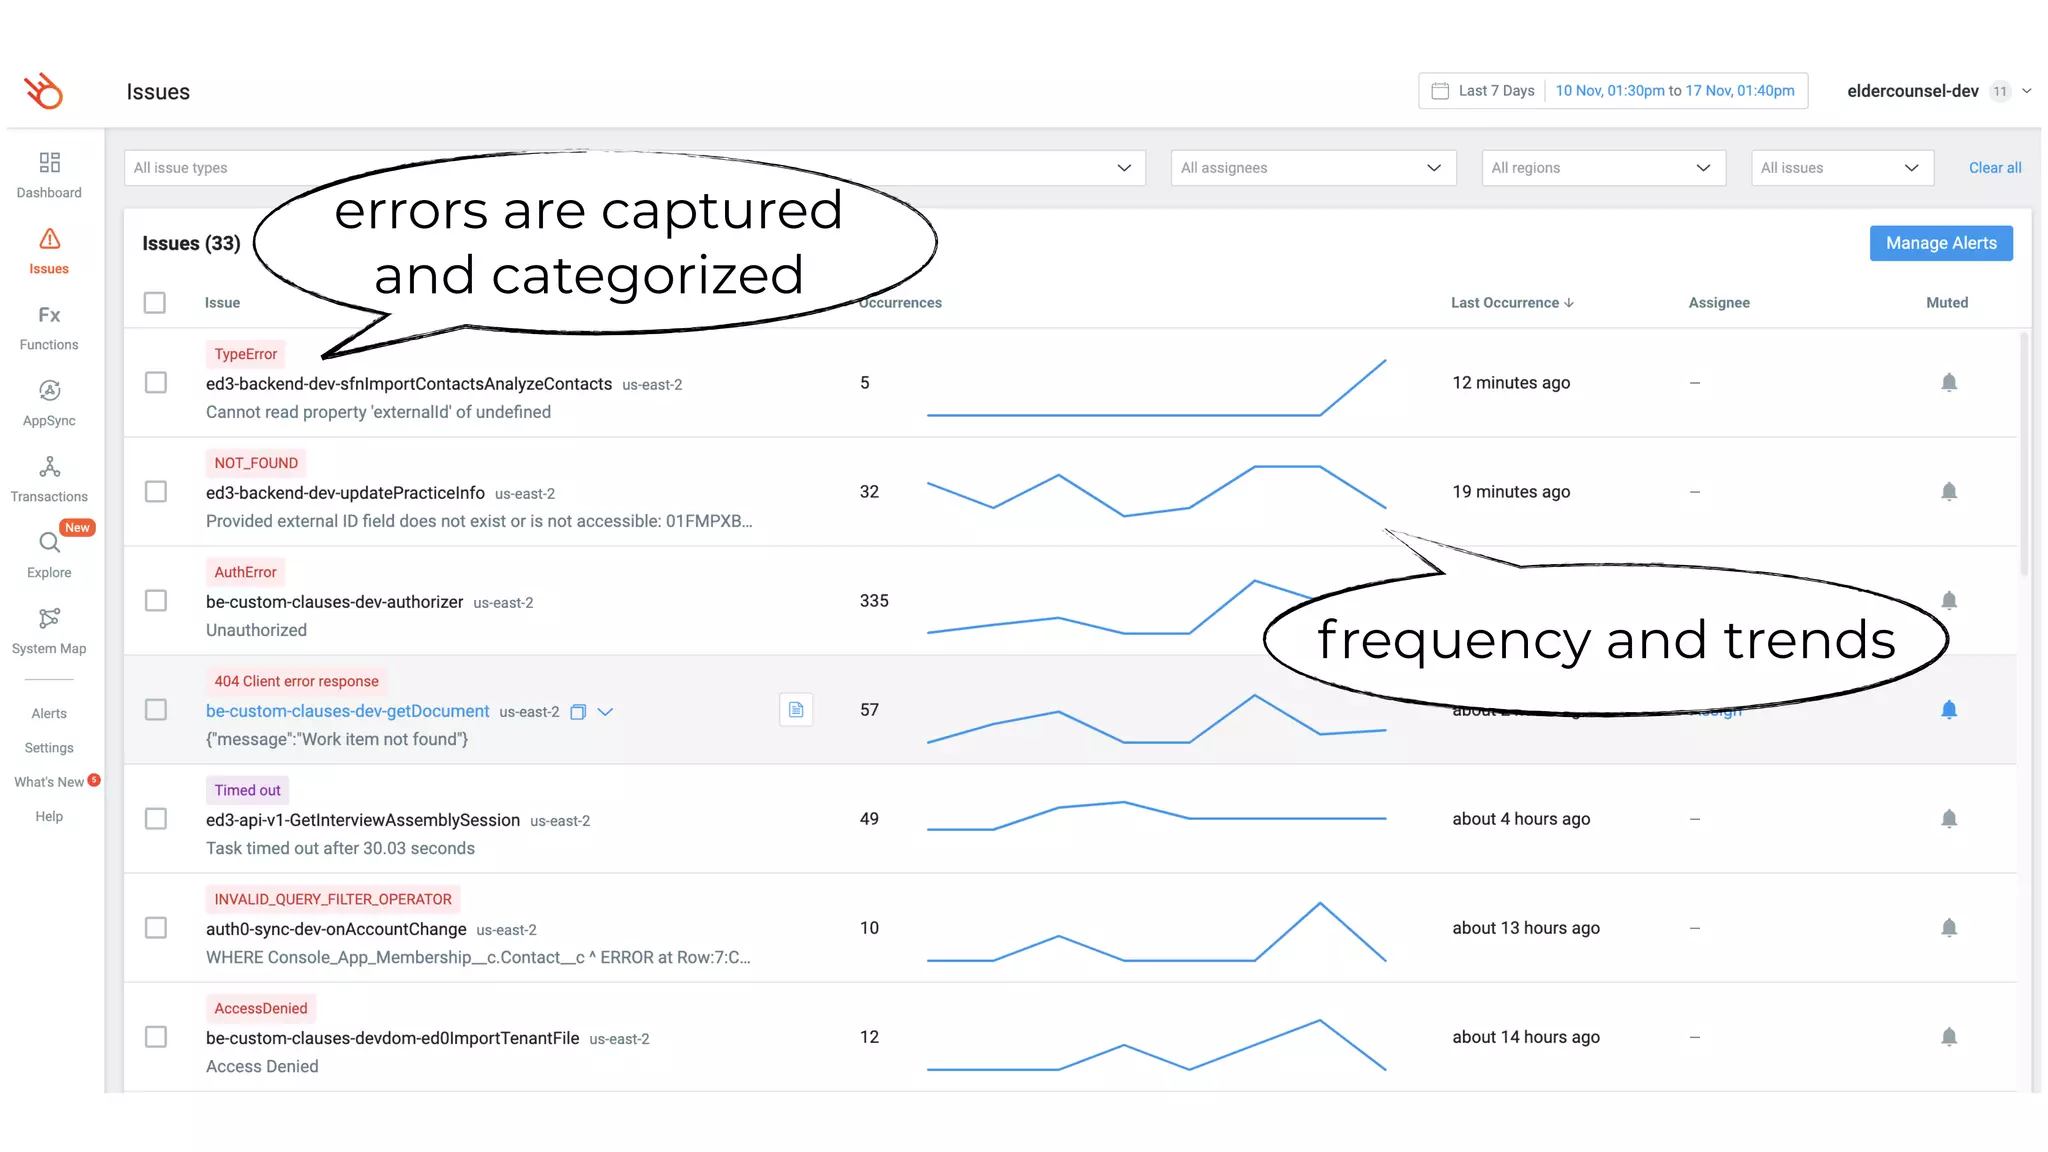Check the 404 Client error row checkbox

(x=156, y=710)
